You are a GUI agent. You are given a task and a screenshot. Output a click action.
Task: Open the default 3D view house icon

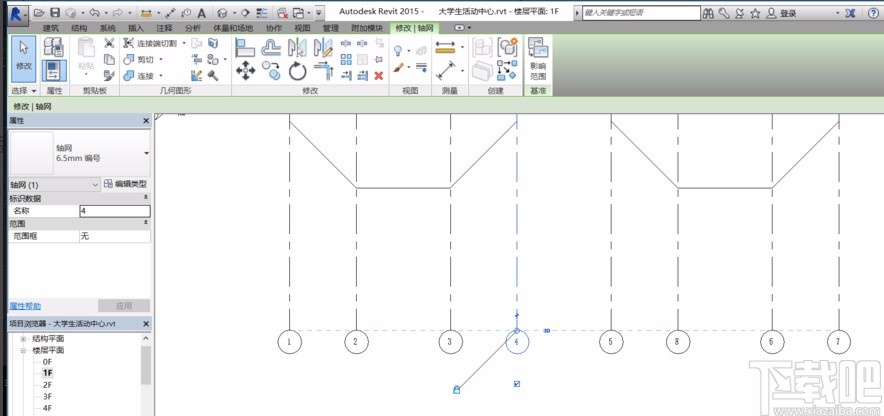223,12
